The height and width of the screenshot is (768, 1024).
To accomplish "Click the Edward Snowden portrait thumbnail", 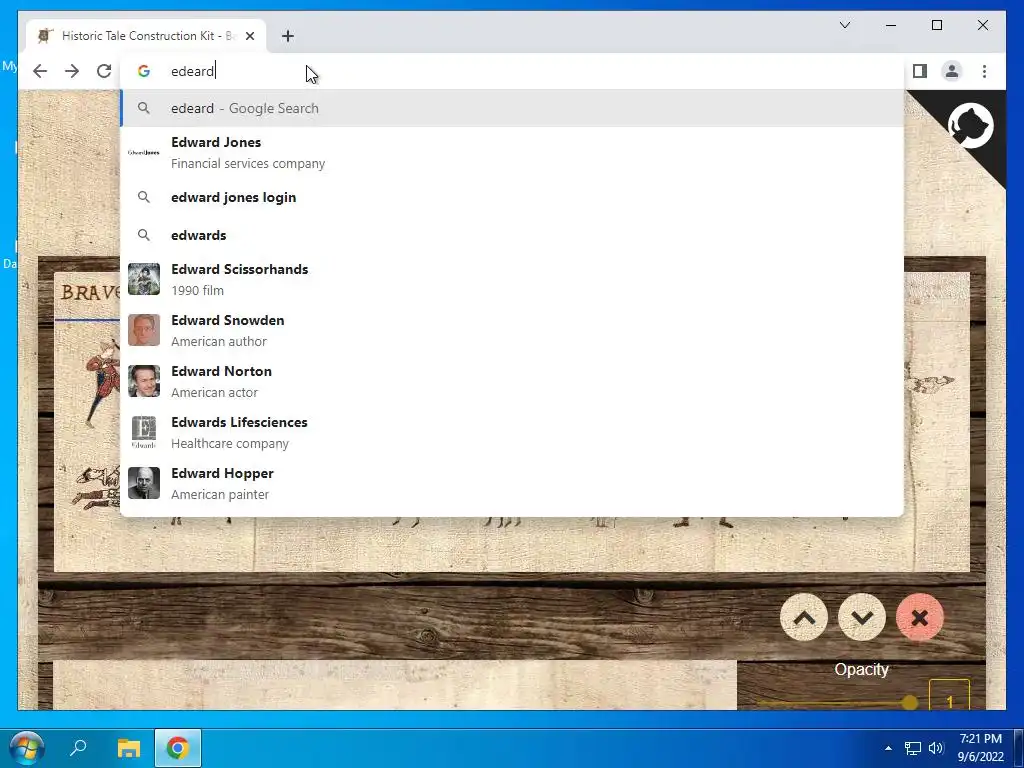I will click(144, 330).
